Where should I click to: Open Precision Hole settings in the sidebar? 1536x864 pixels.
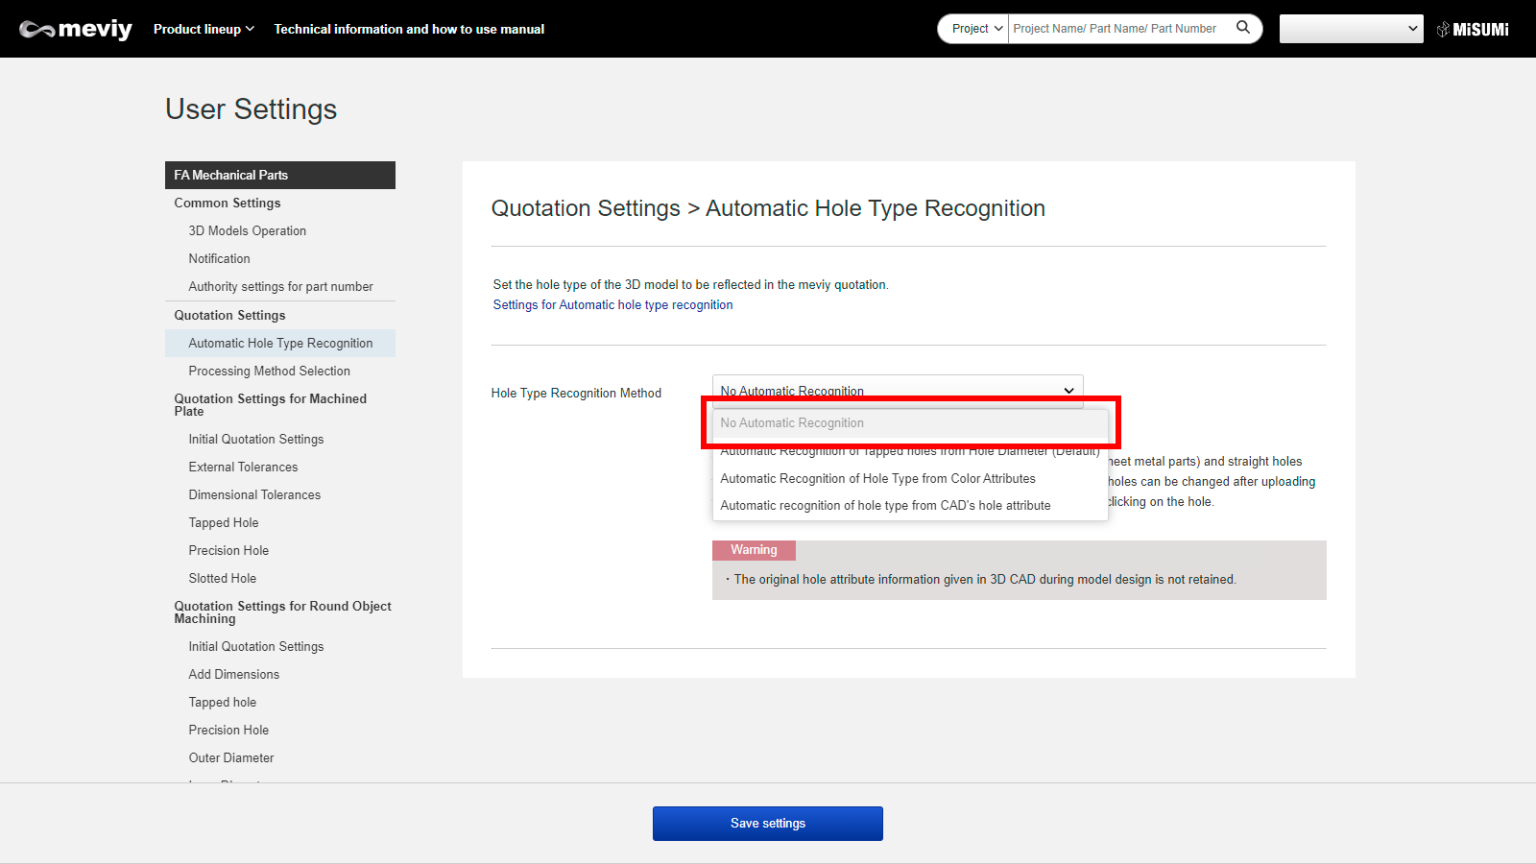click(228, 550)
